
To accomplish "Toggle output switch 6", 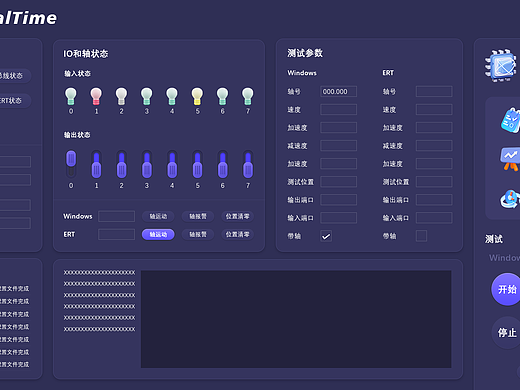I will [x=222, y=164].
